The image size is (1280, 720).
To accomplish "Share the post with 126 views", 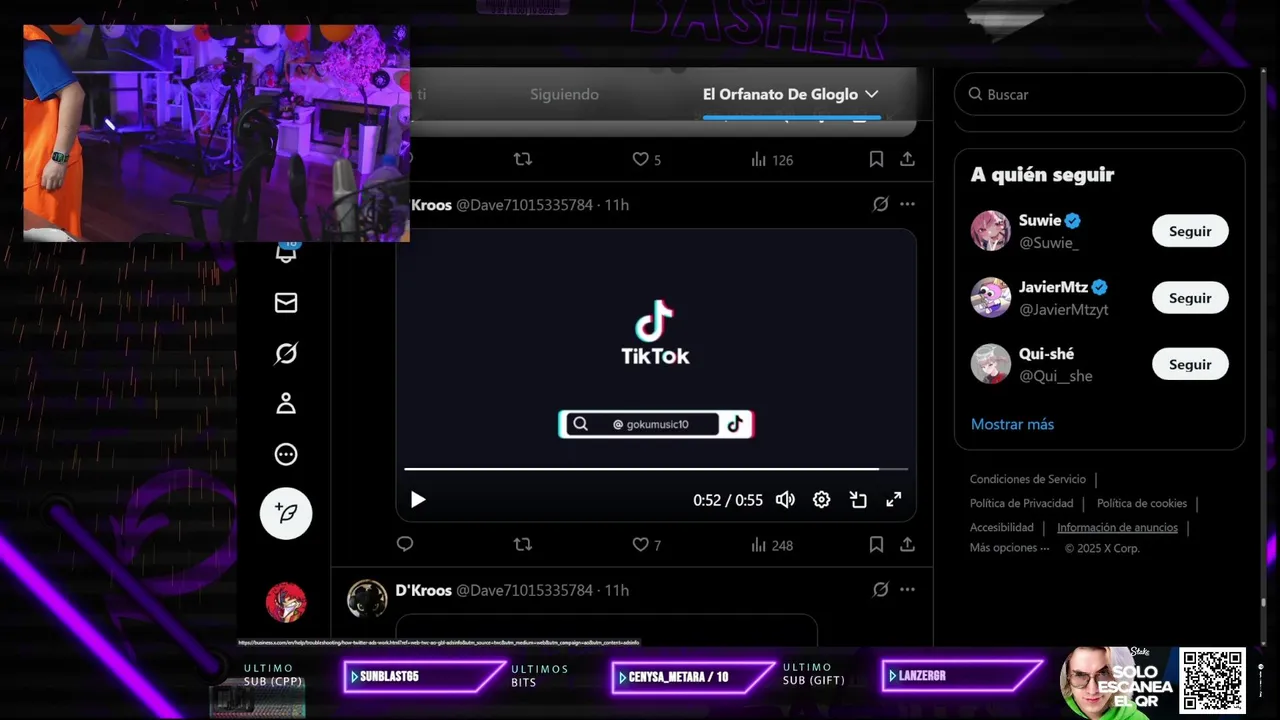I will pyautogui.click(x=907, y=159).
